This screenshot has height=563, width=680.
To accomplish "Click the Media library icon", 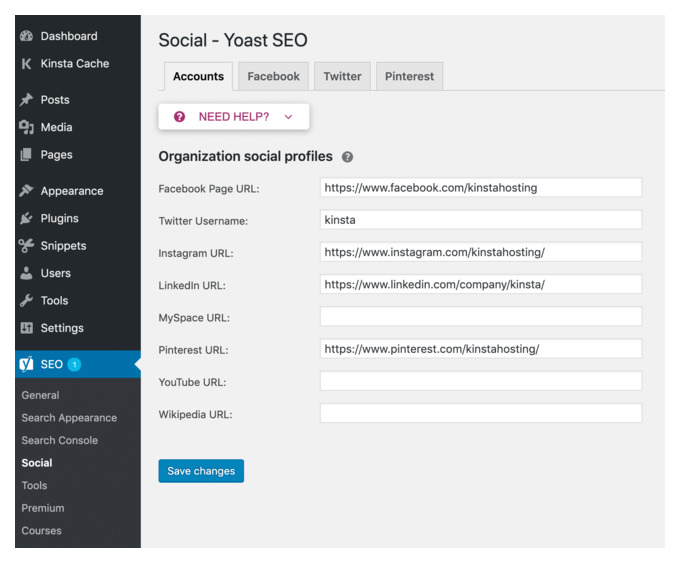I will point(26,127).
